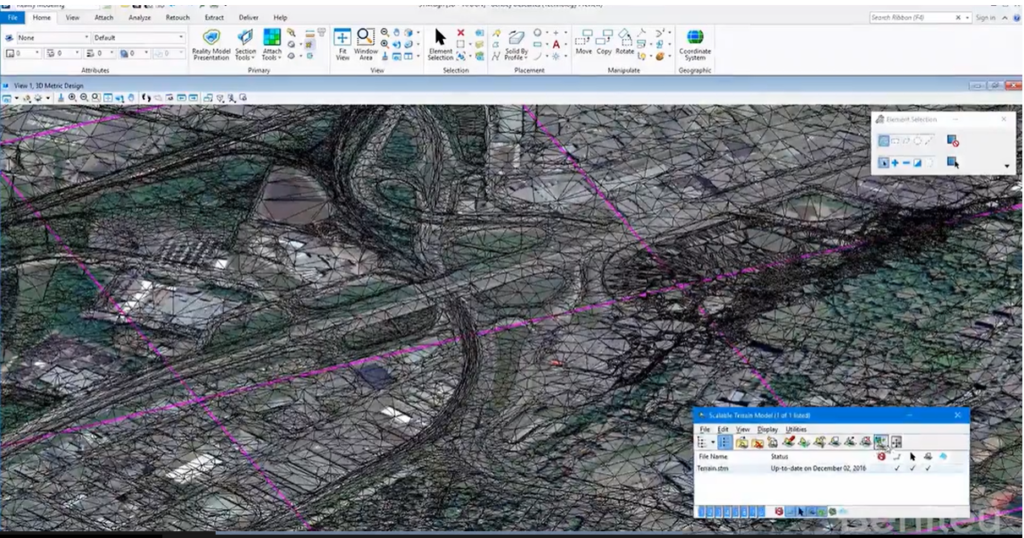Click the Solid By Profile tool
The height and width of the screenshot is (538, 1024).
tap(516, 44)
